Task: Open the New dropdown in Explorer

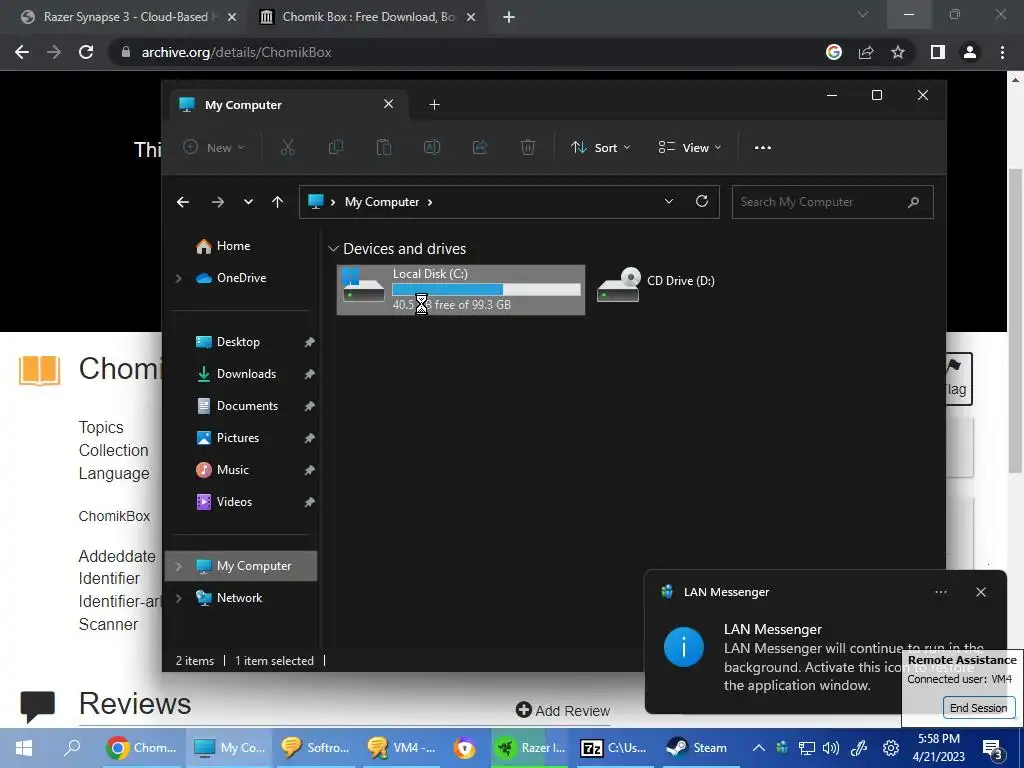Action: click(214, 148)
